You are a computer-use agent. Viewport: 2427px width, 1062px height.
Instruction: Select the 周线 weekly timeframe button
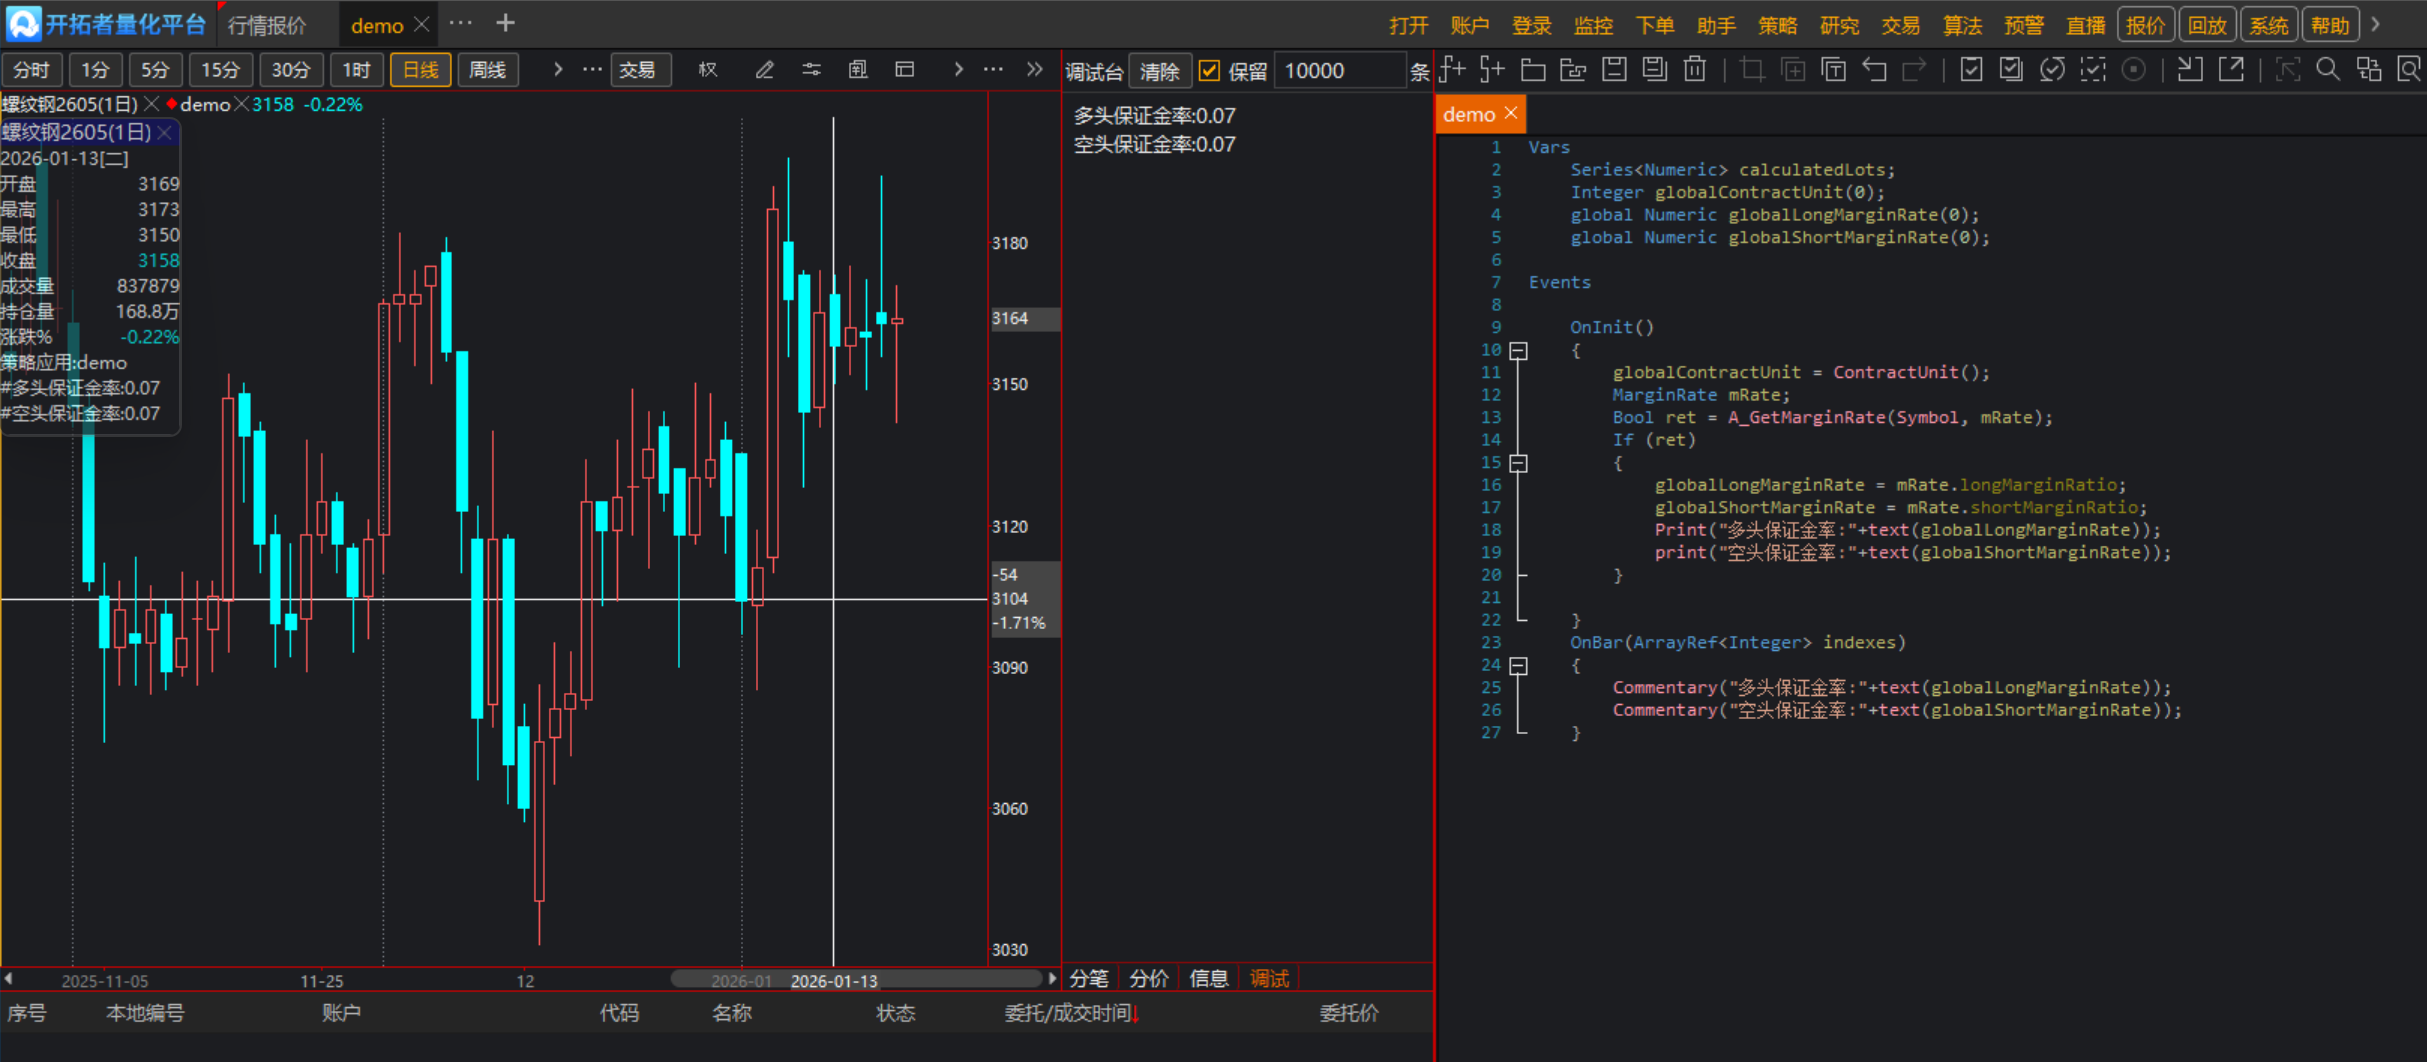[x=488, y=70]
